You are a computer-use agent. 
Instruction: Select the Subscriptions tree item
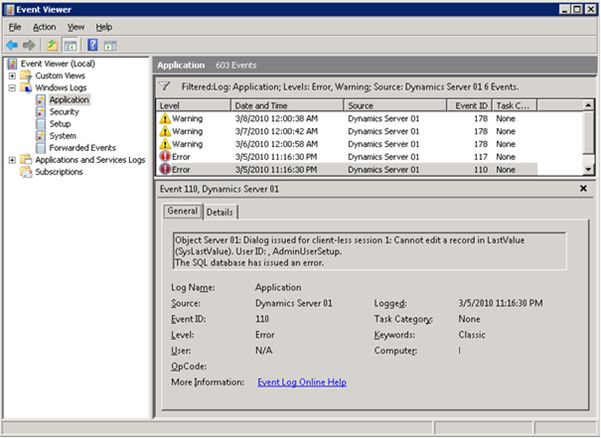(x=59, y=172)
